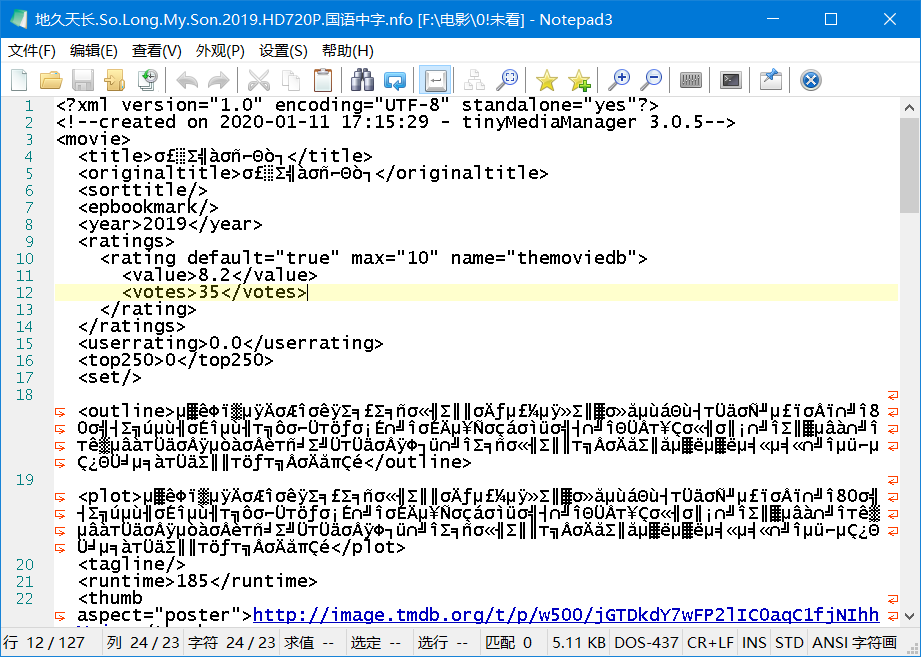Click the New file toolbar icon
The width and height of the screenshot is (921, 657).
click(19, 80)
